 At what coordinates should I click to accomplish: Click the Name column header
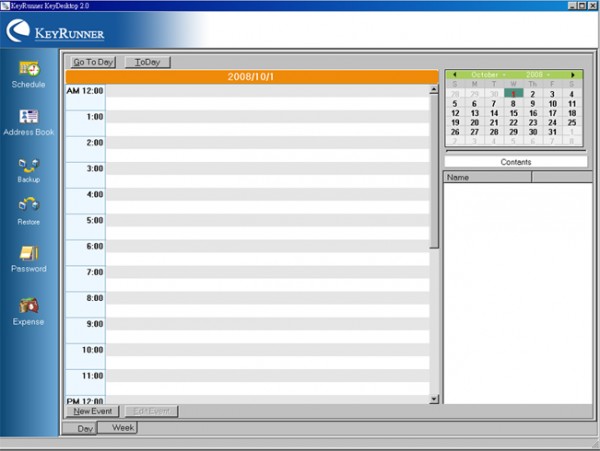(488, 177)
